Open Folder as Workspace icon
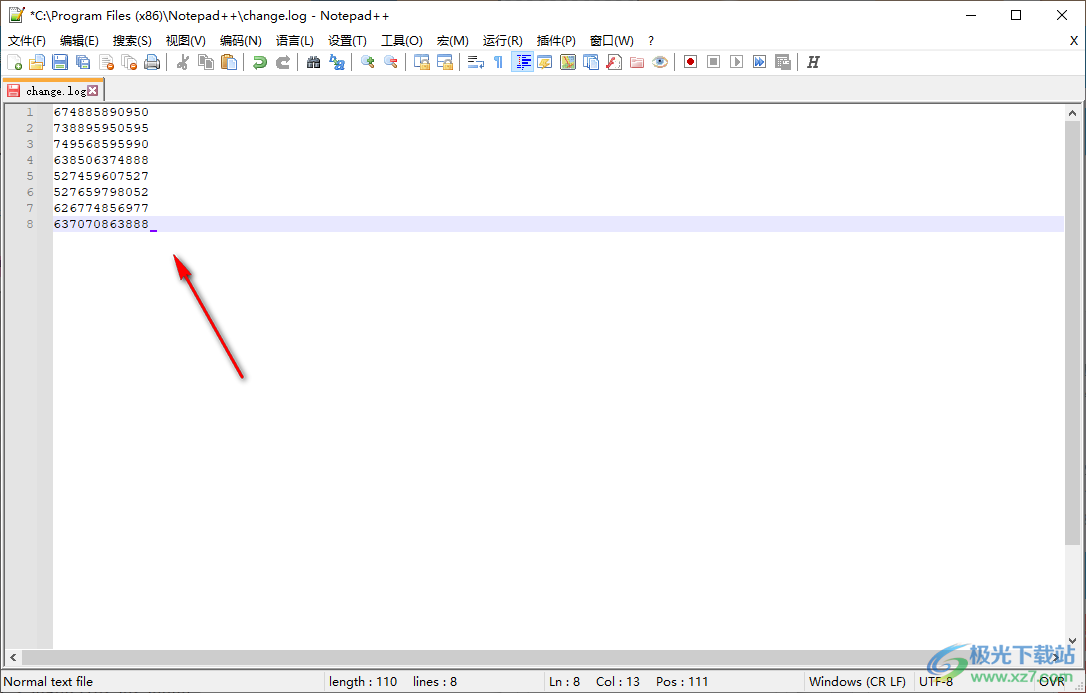1086x693 pixels. click(x=637, y=62)
